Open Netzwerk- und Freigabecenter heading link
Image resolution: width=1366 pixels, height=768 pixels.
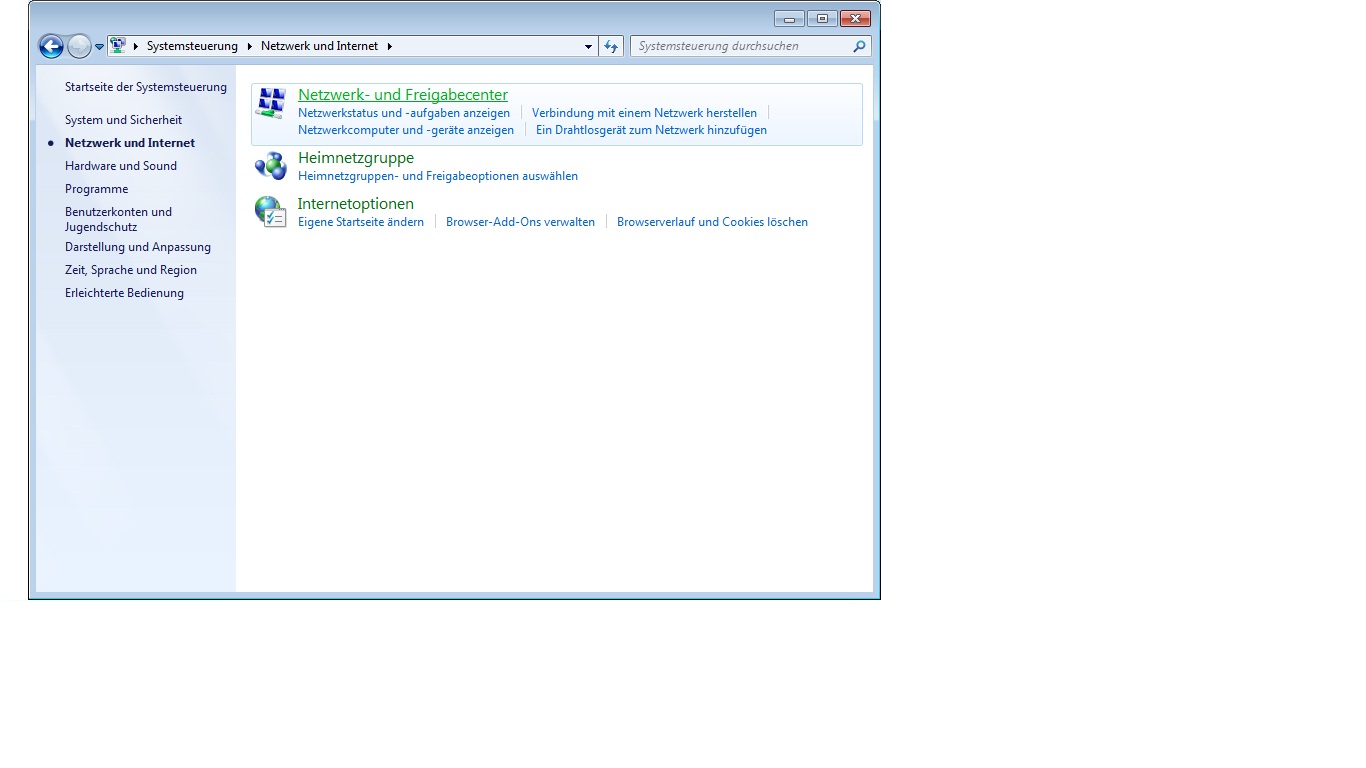click(x=403, y=95)
